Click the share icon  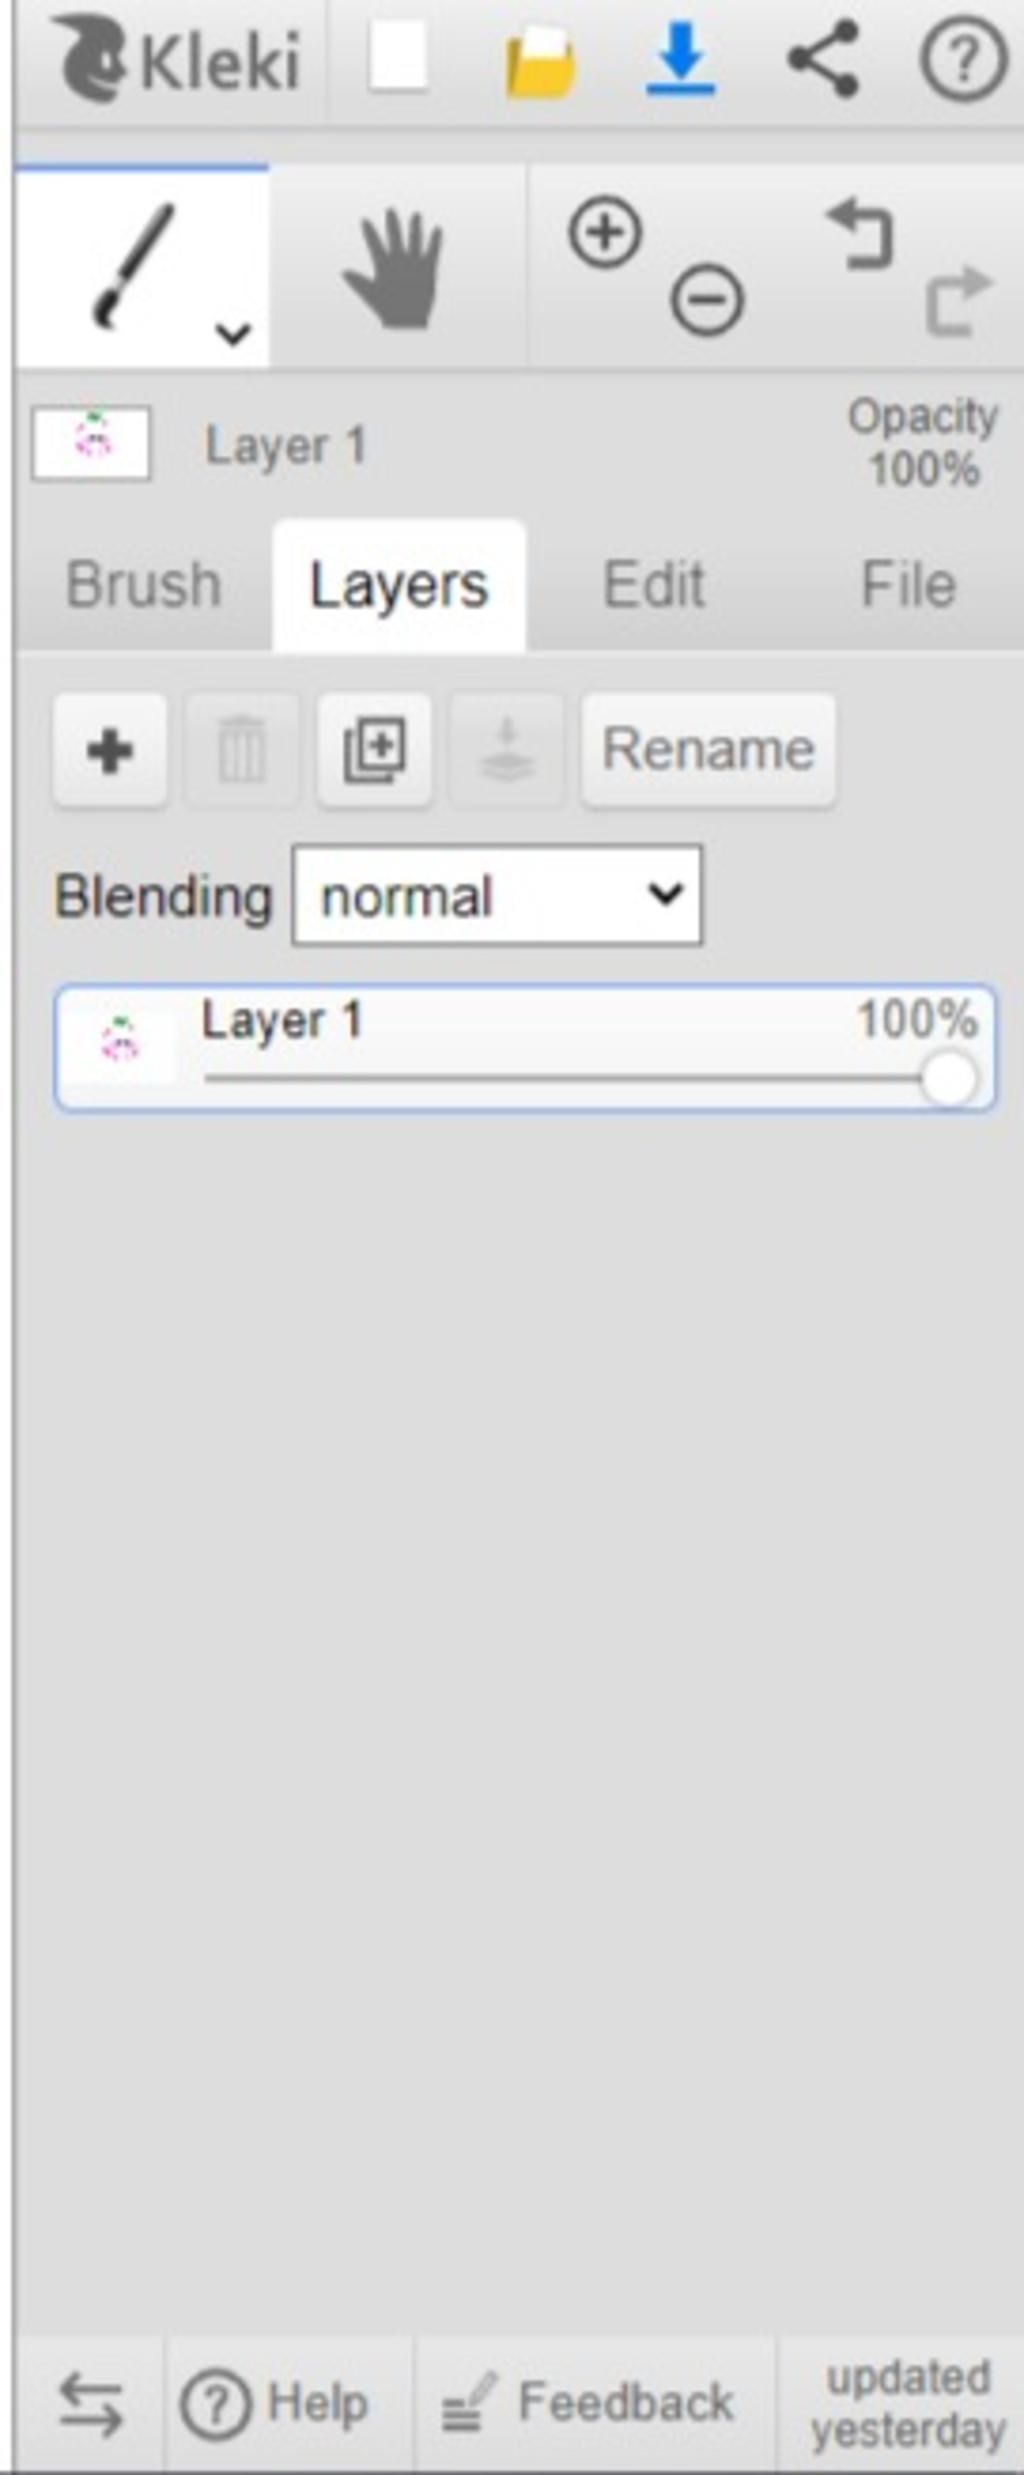click(x=824, y=60)
